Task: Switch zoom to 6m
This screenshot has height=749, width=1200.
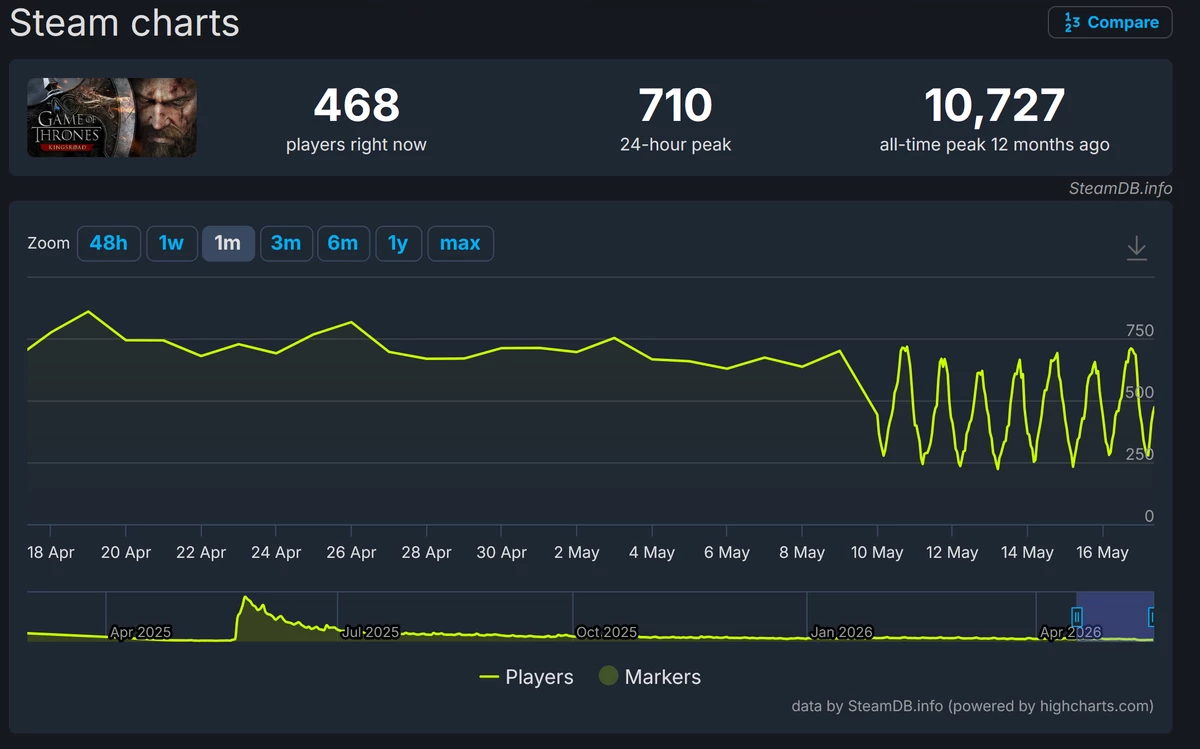Action: 343,243
